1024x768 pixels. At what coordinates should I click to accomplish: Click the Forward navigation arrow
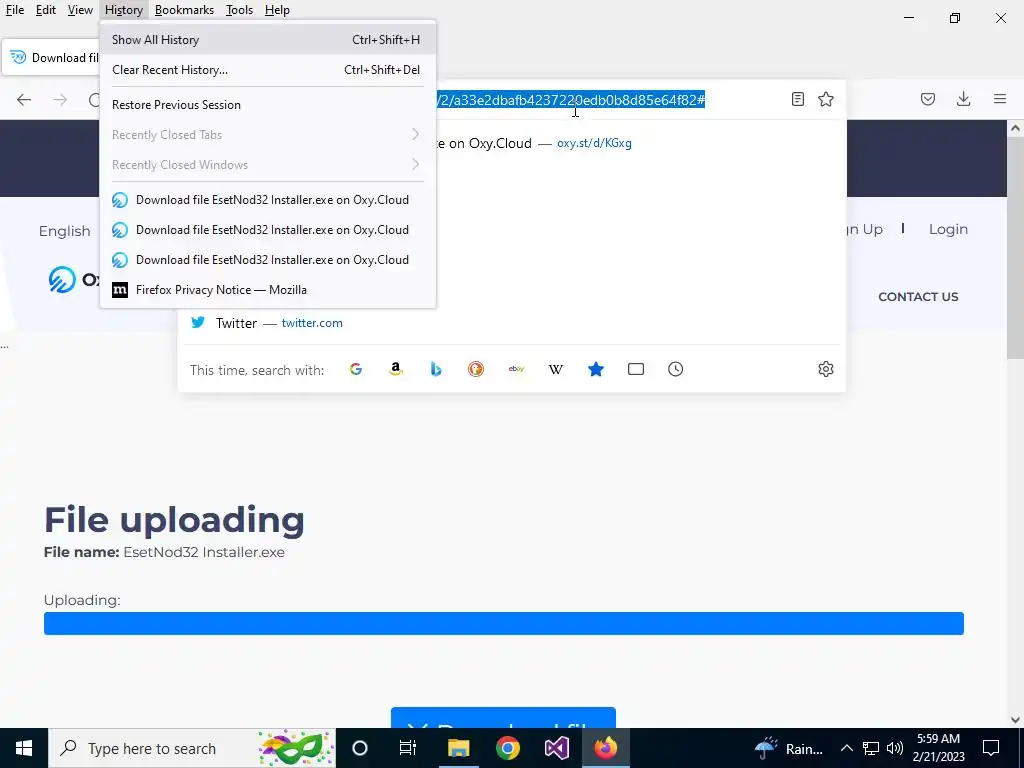60,99
